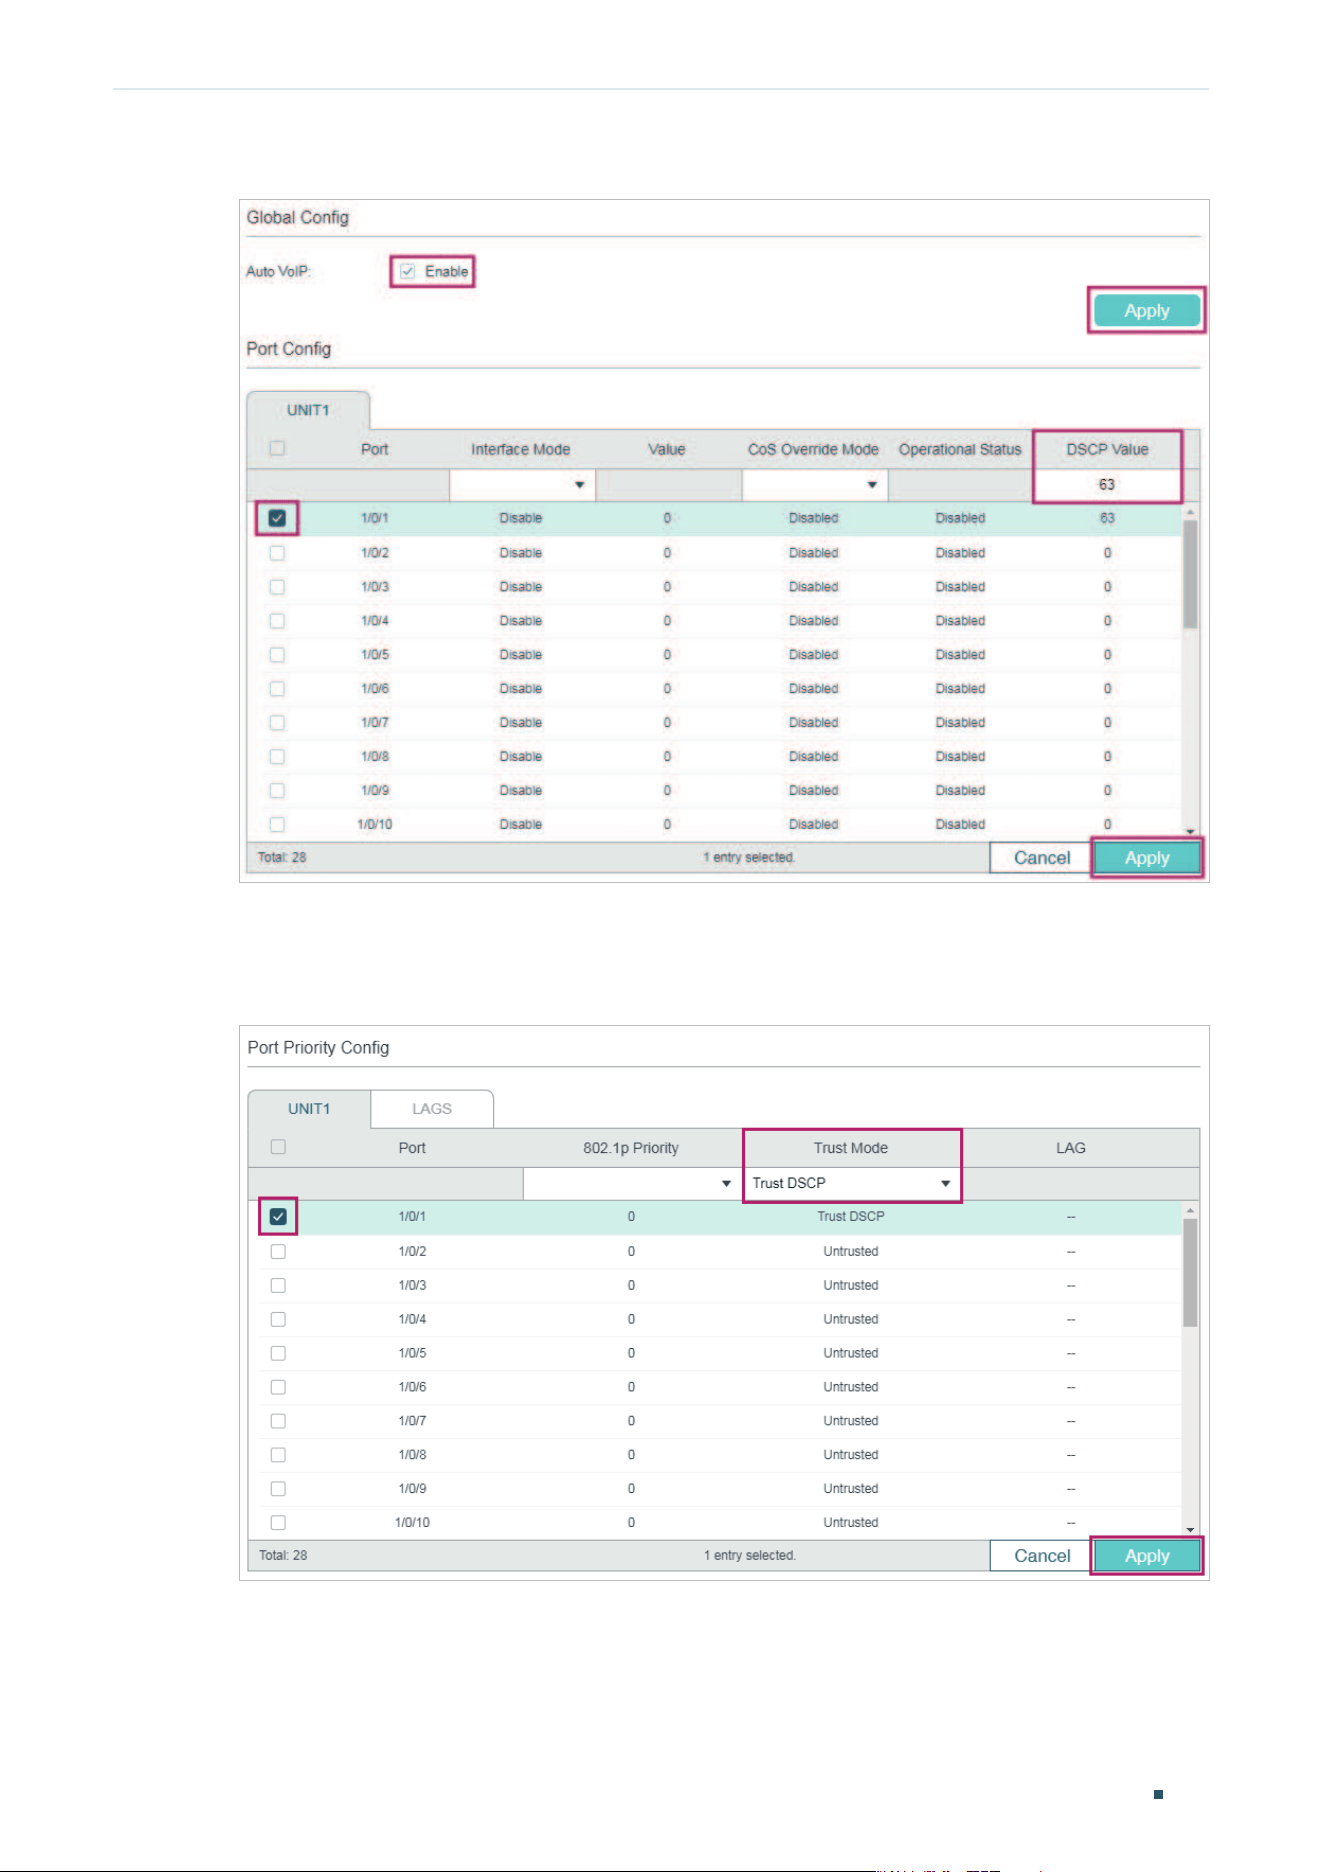The width and height of the screenshot is (1324, 1872).
Task: Toggle select-all checkbox in Port Config header
Action: pyautogui.click(x=277, y=448)
